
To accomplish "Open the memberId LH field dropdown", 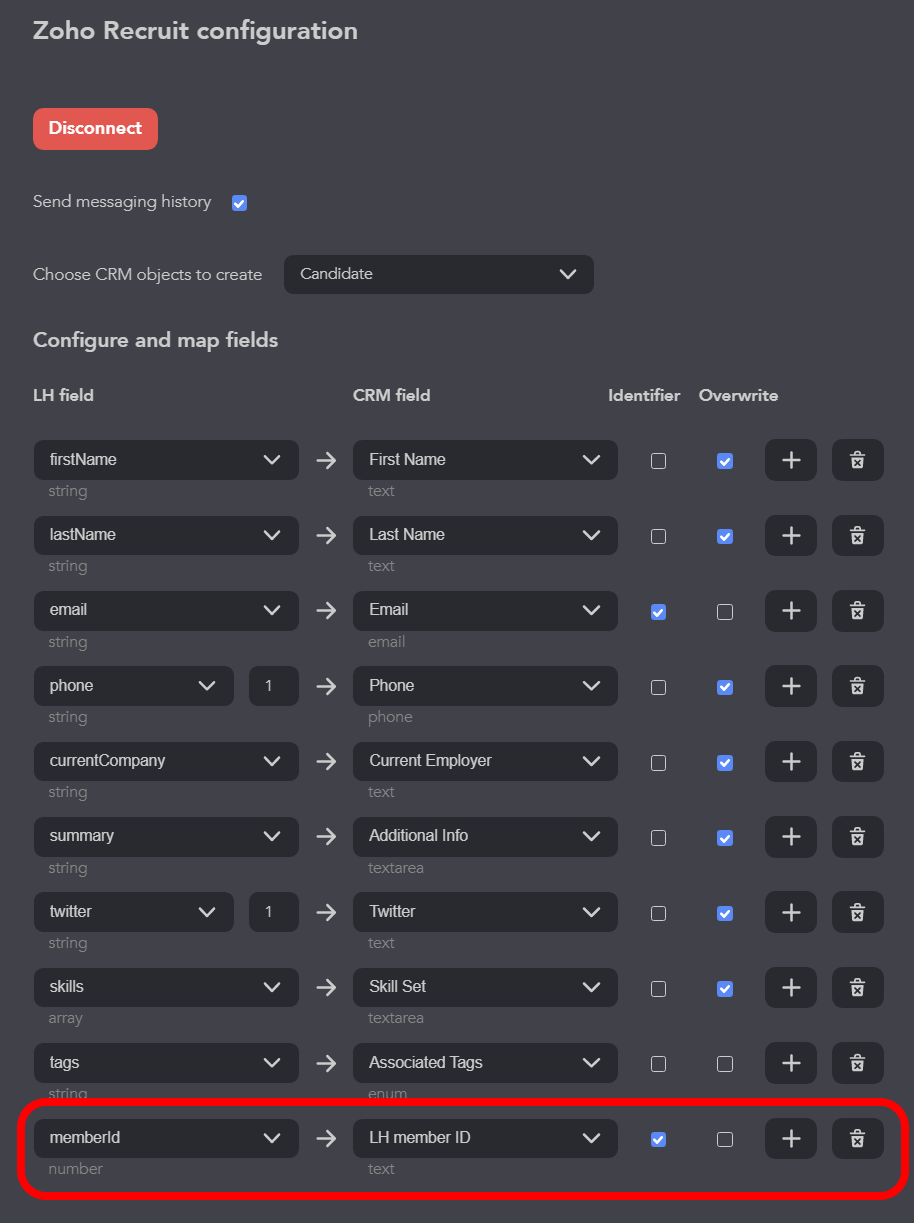I will pos(166,1138).
